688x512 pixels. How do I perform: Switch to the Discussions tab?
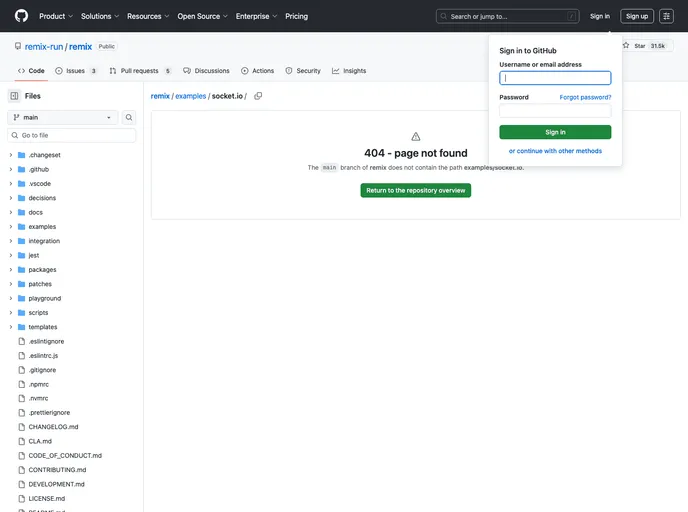(206, 71)
